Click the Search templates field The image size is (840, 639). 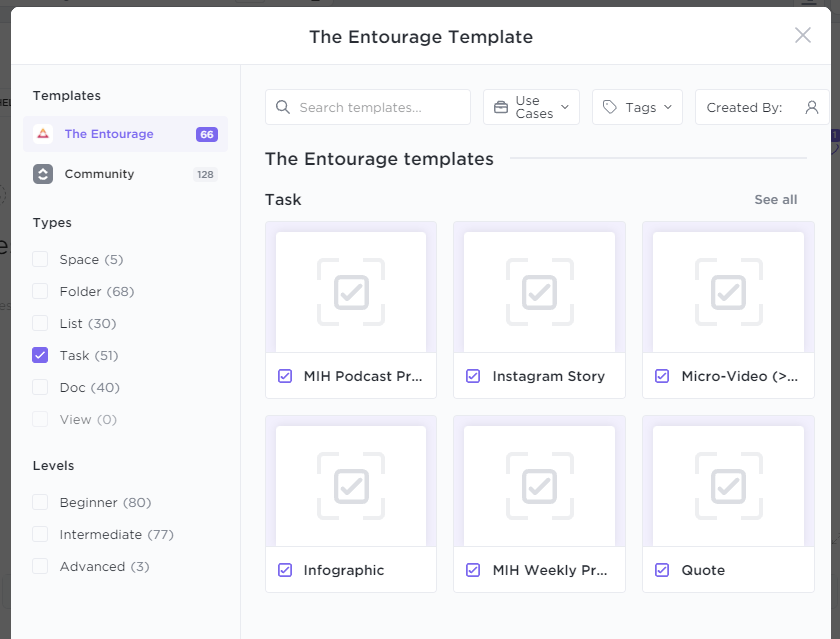coord(368,107)
